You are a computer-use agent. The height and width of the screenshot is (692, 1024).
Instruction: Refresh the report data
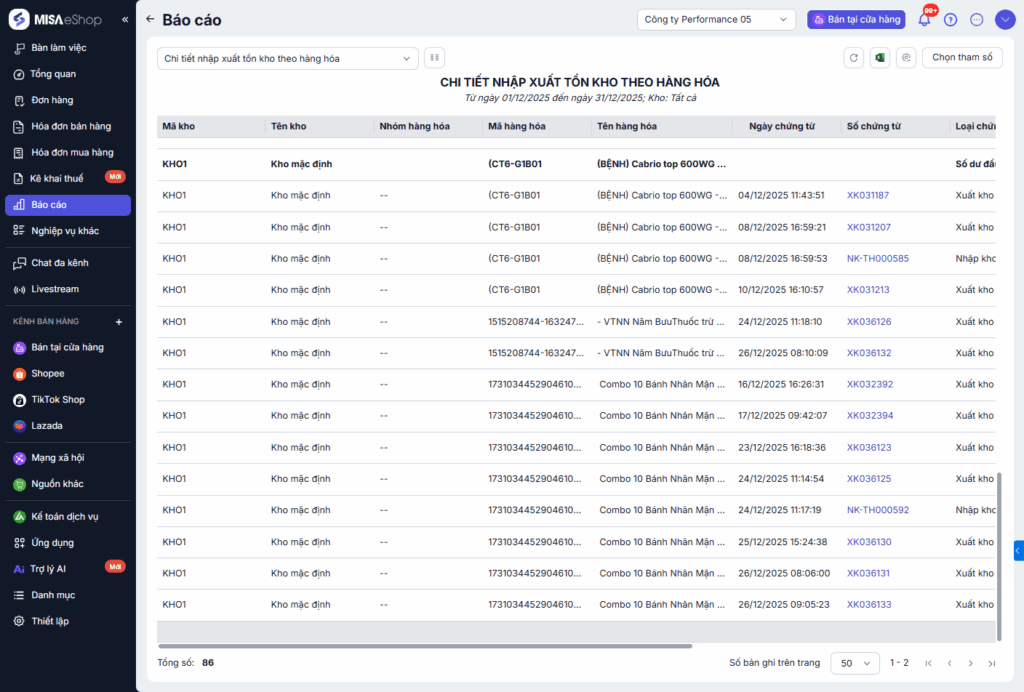pos(853,58)
